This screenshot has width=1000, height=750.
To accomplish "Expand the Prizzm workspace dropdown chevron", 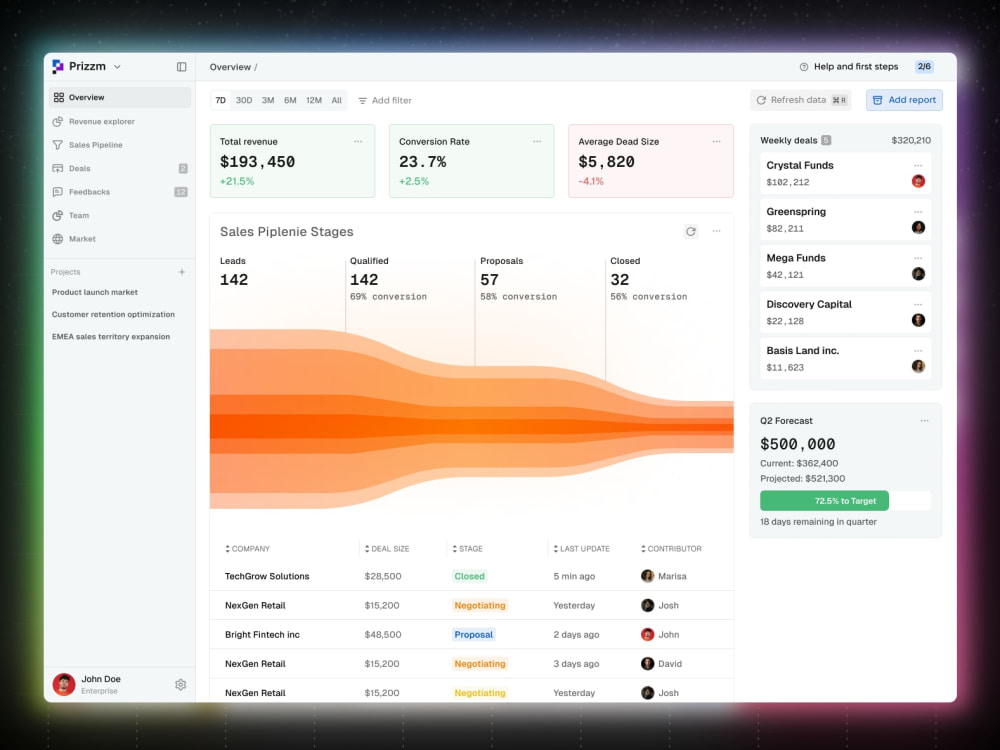I will point(117,67).
